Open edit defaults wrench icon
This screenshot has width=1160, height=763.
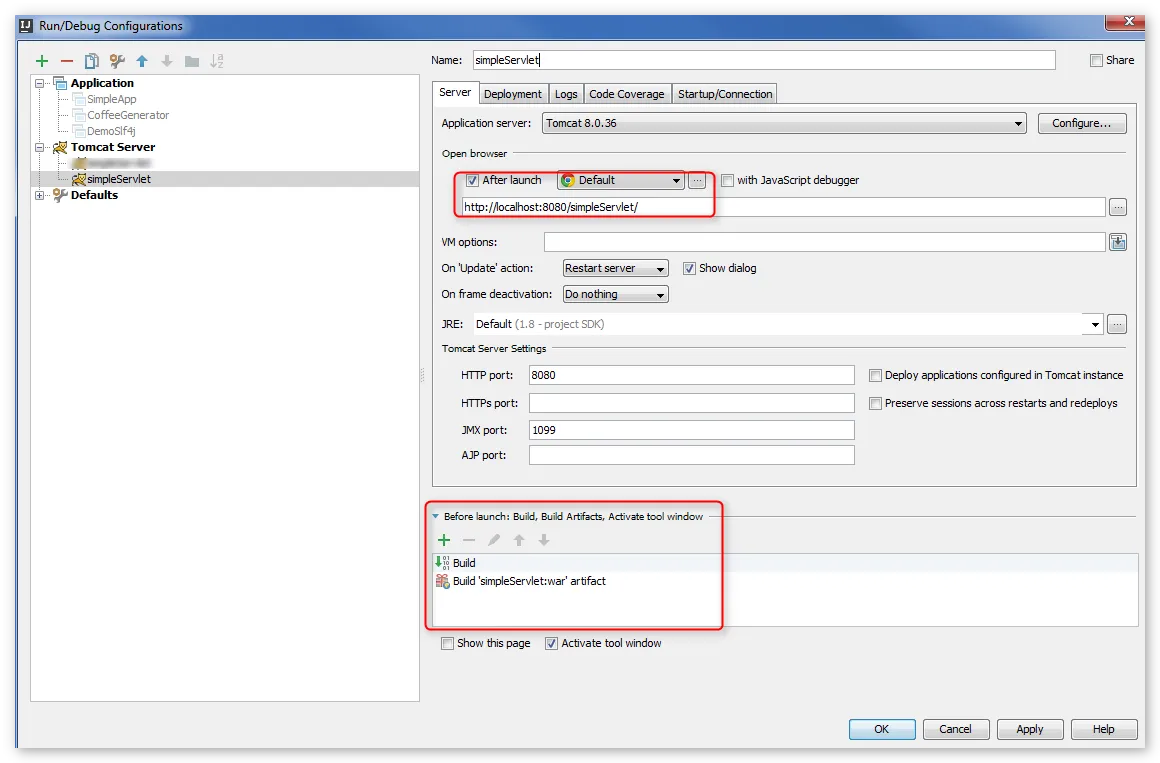[x=117, y=61]
